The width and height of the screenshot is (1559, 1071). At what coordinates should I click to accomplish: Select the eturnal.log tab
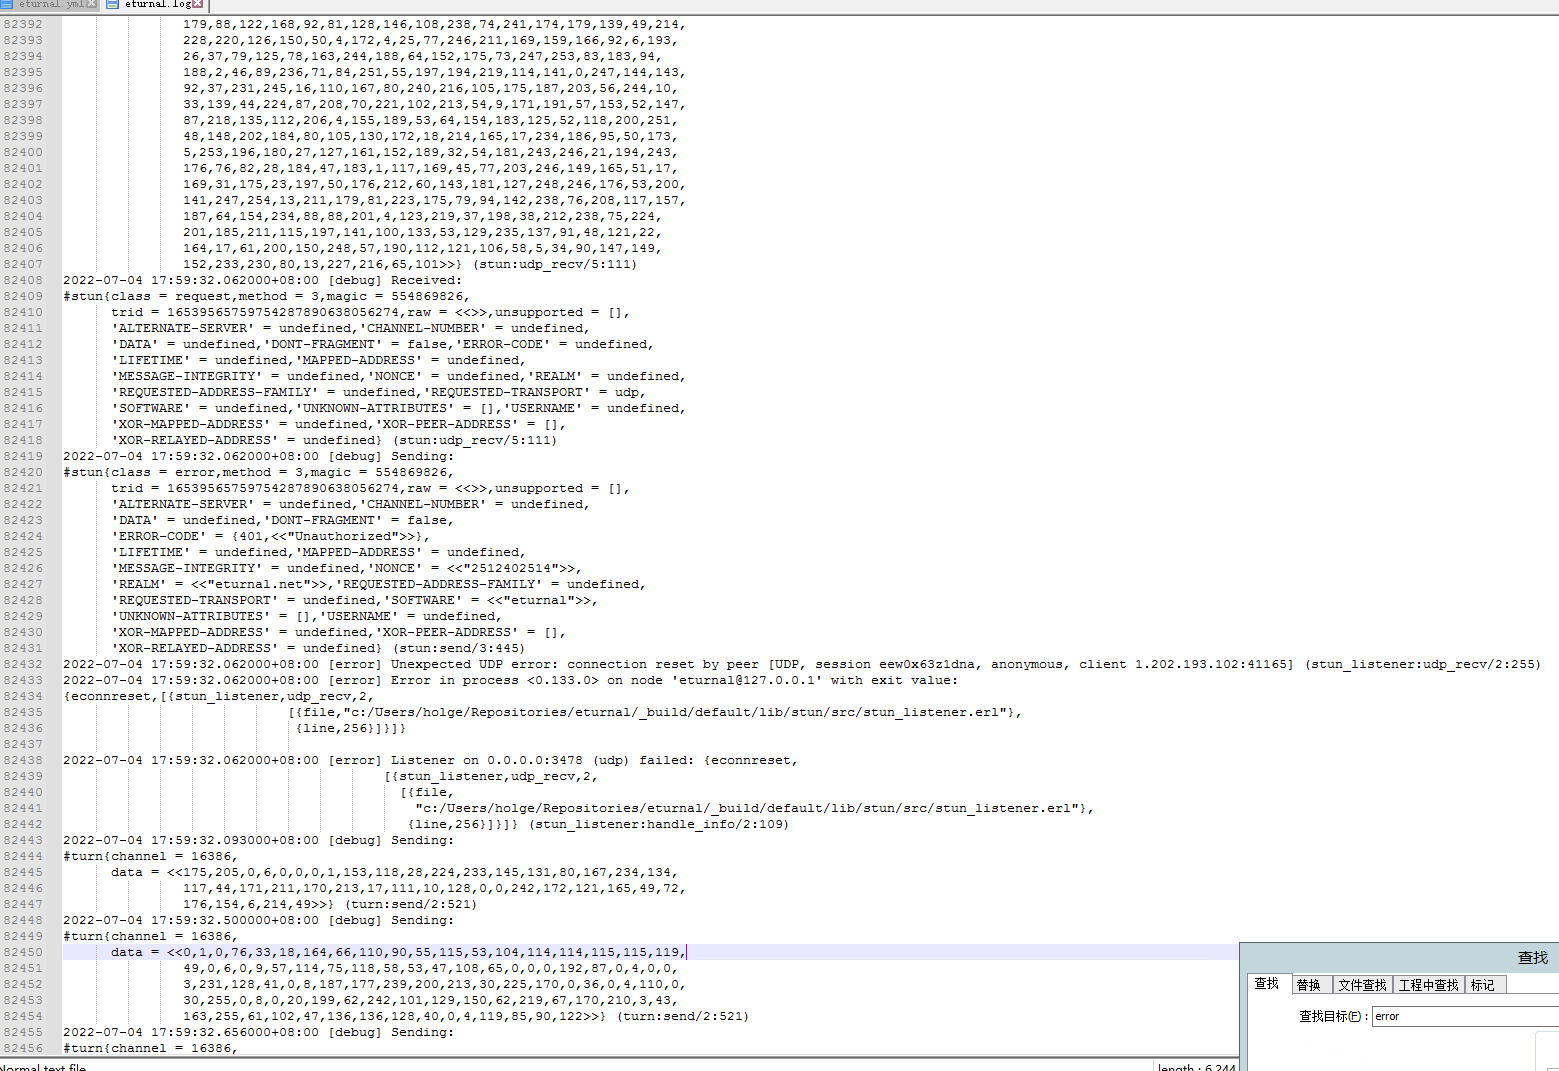[155, 4]
